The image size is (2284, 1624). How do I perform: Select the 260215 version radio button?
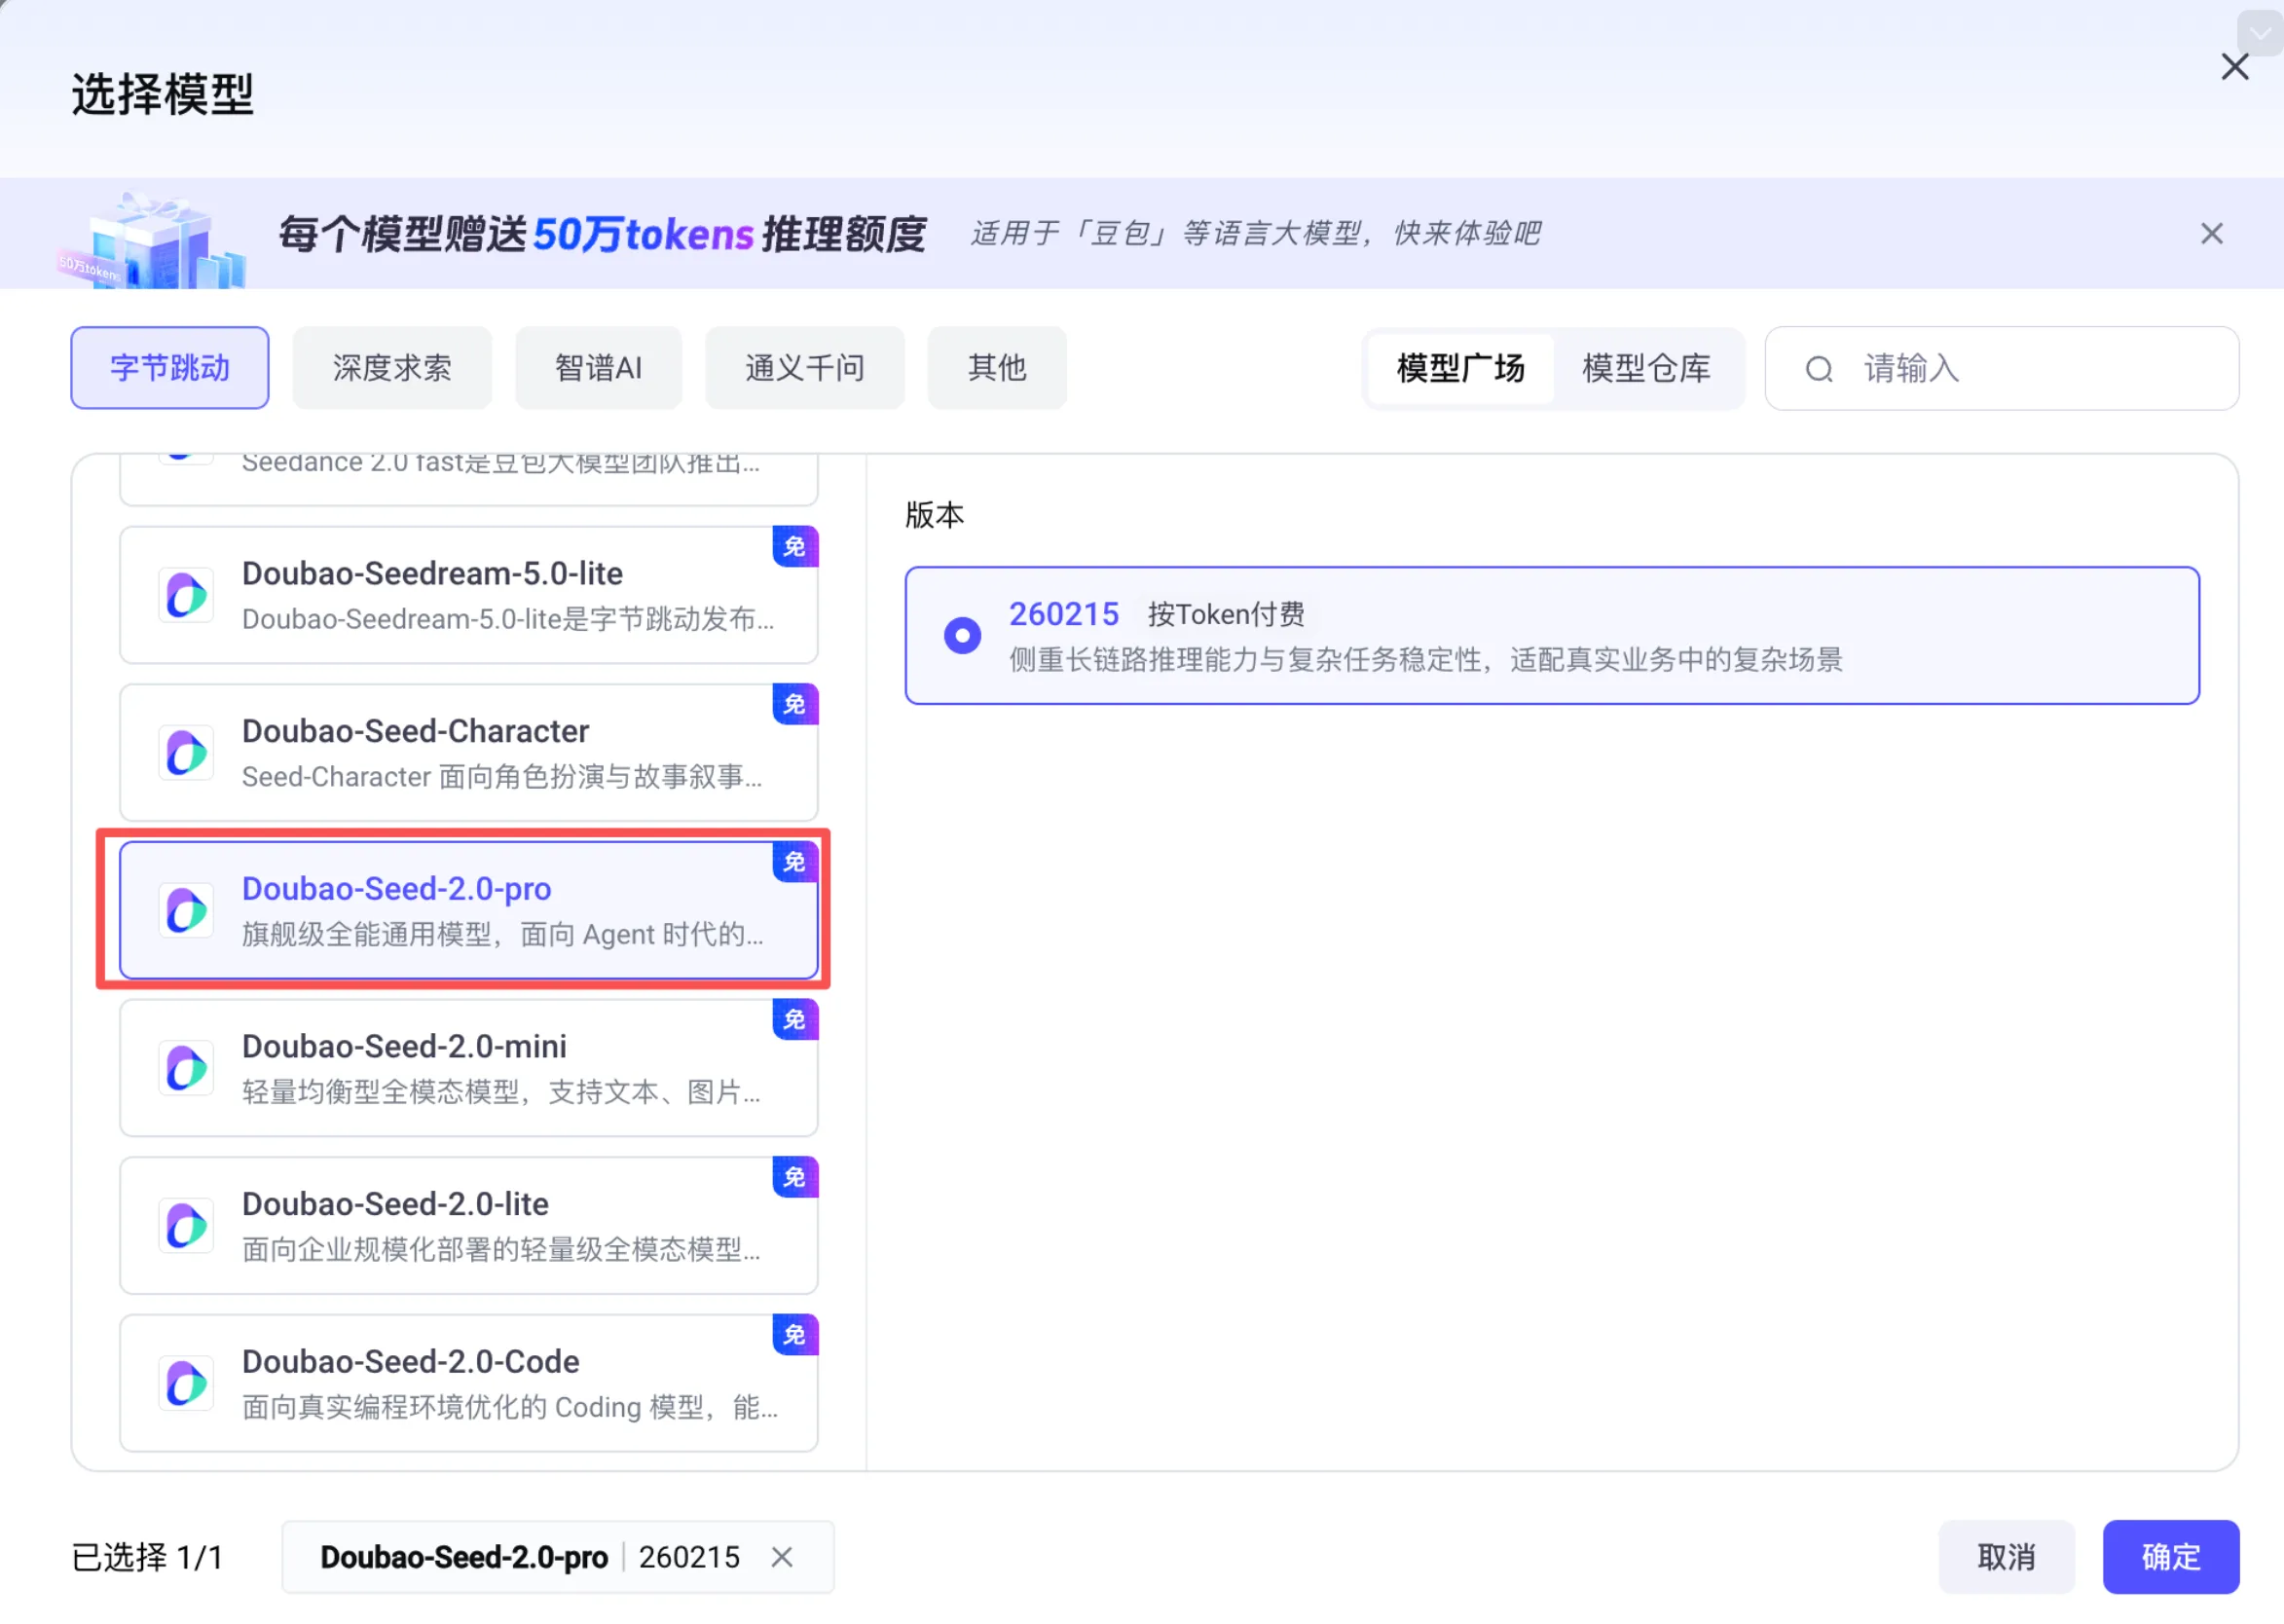point(962,636)
